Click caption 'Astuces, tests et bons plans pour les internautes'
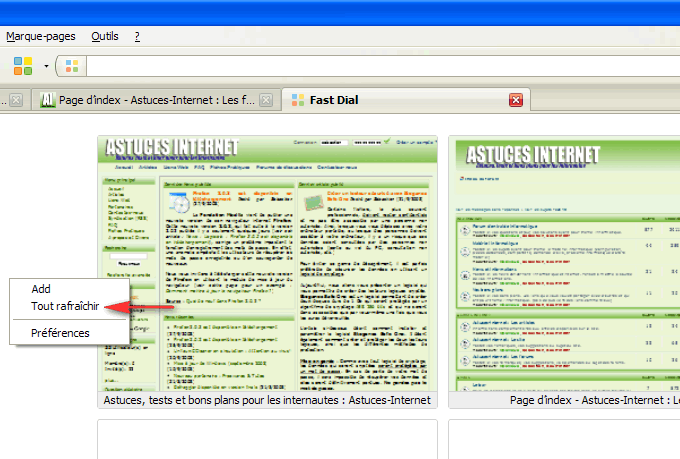This screenshot has height=459, width=680. [267, 400]
